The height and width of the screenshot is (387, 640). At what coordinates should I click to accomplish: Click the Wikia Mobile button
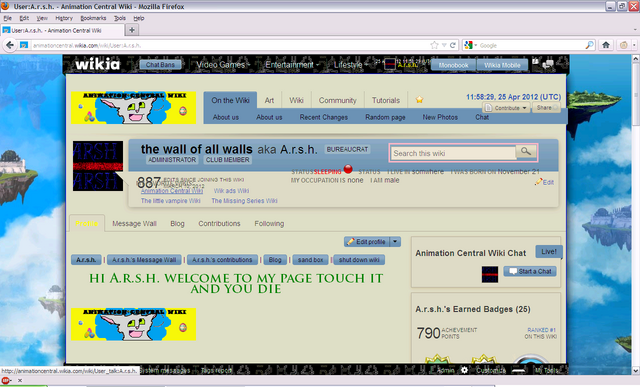[x=502, y=65]
